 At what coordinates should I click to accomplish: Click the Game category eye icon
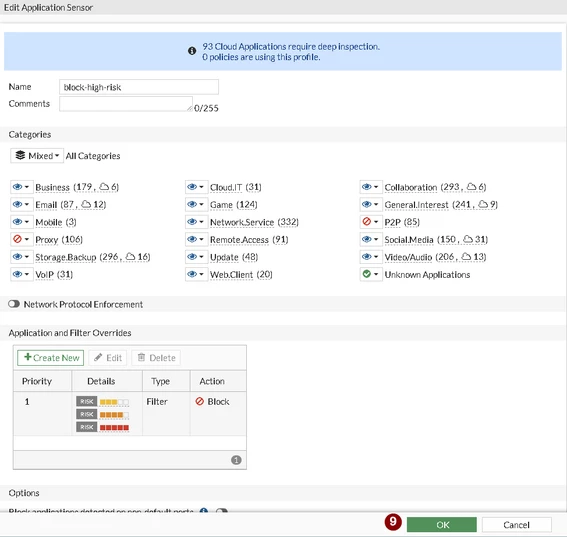point(192,204)
